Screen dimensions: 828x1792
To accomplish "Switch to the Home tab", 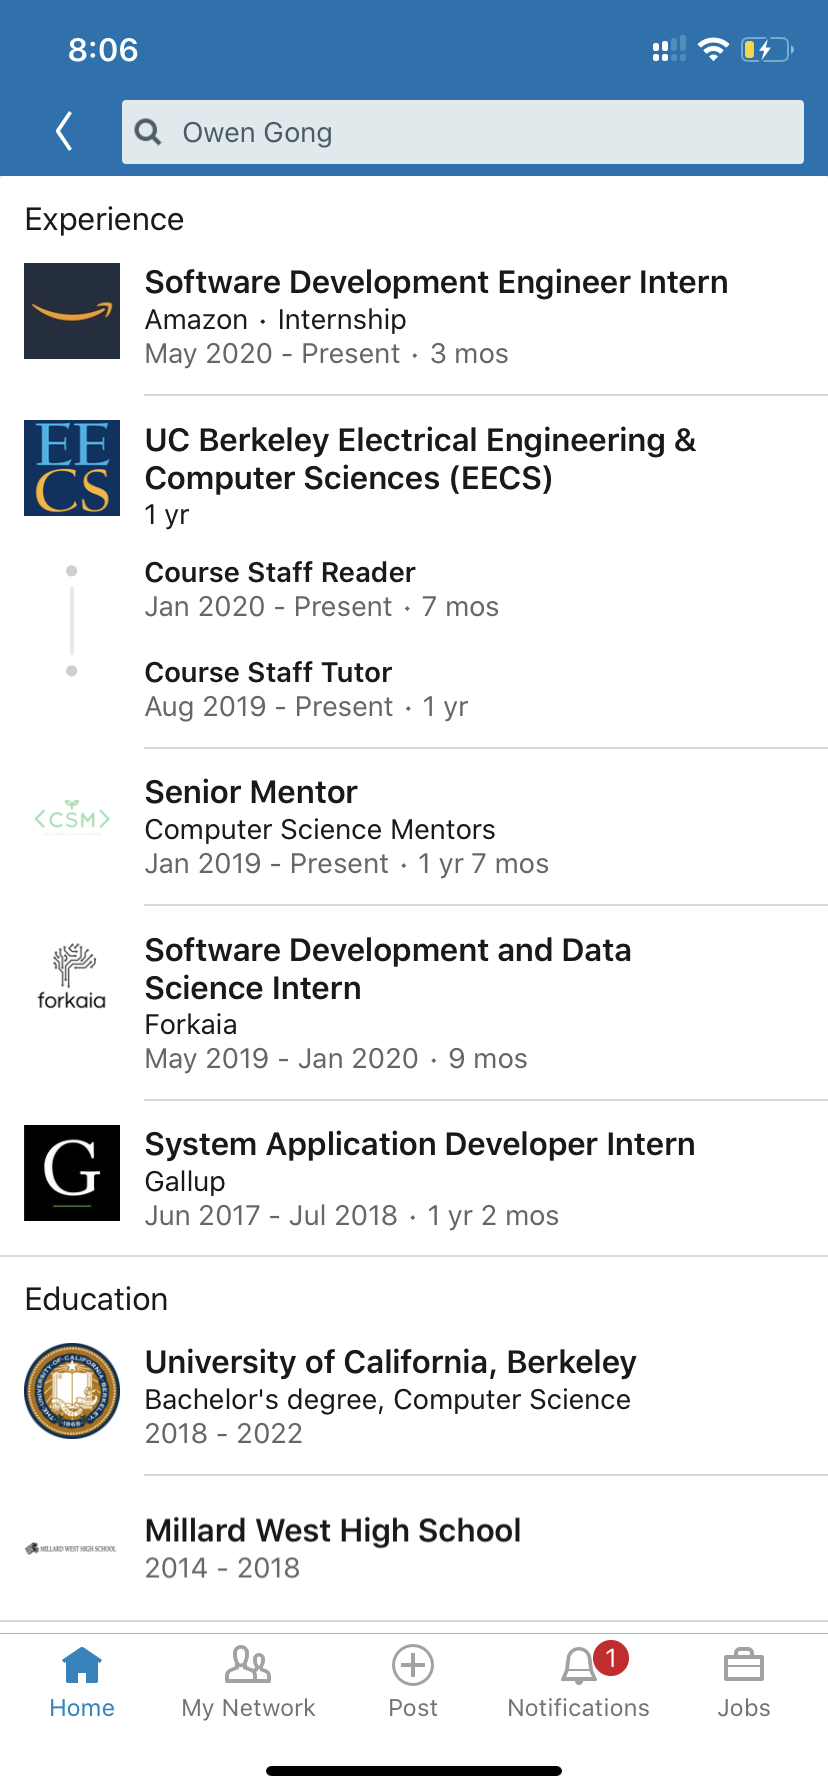I will 82,1682.
